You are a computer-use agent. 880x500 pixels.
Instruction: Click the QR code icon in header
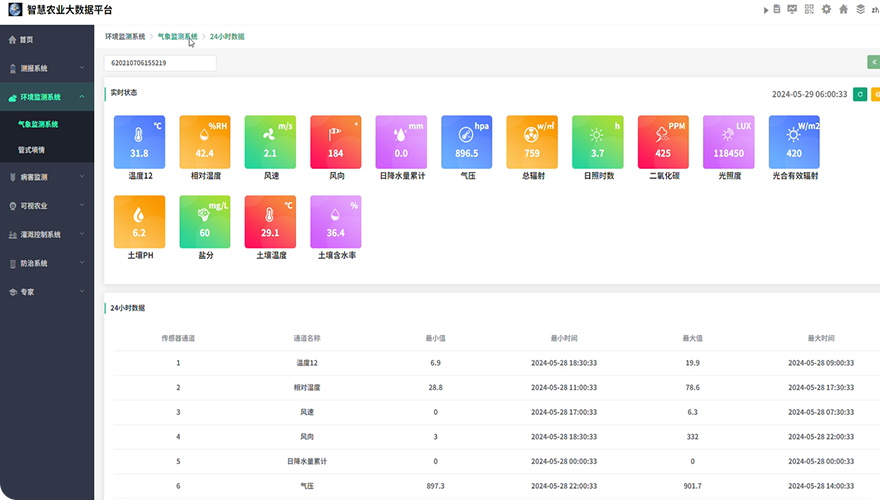click(x=809, y=9)
